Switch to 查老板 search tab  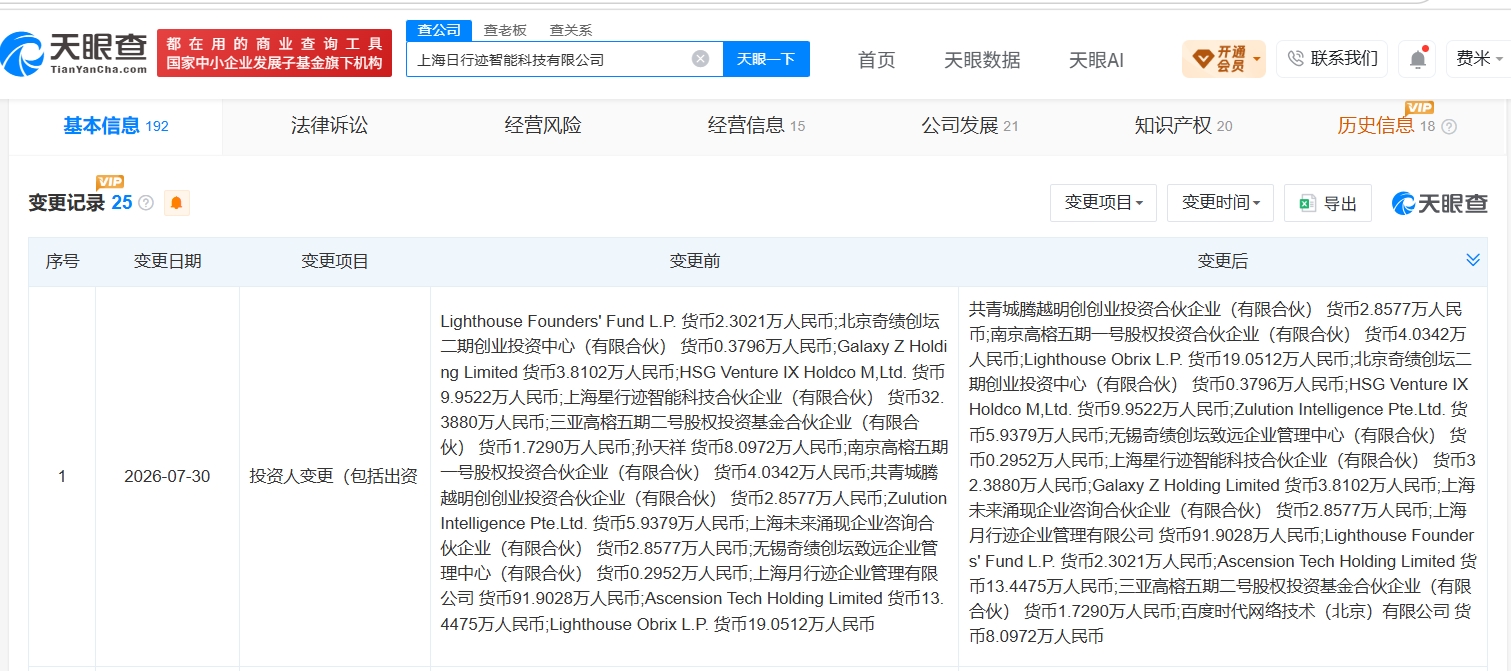[x=505, y=30]
